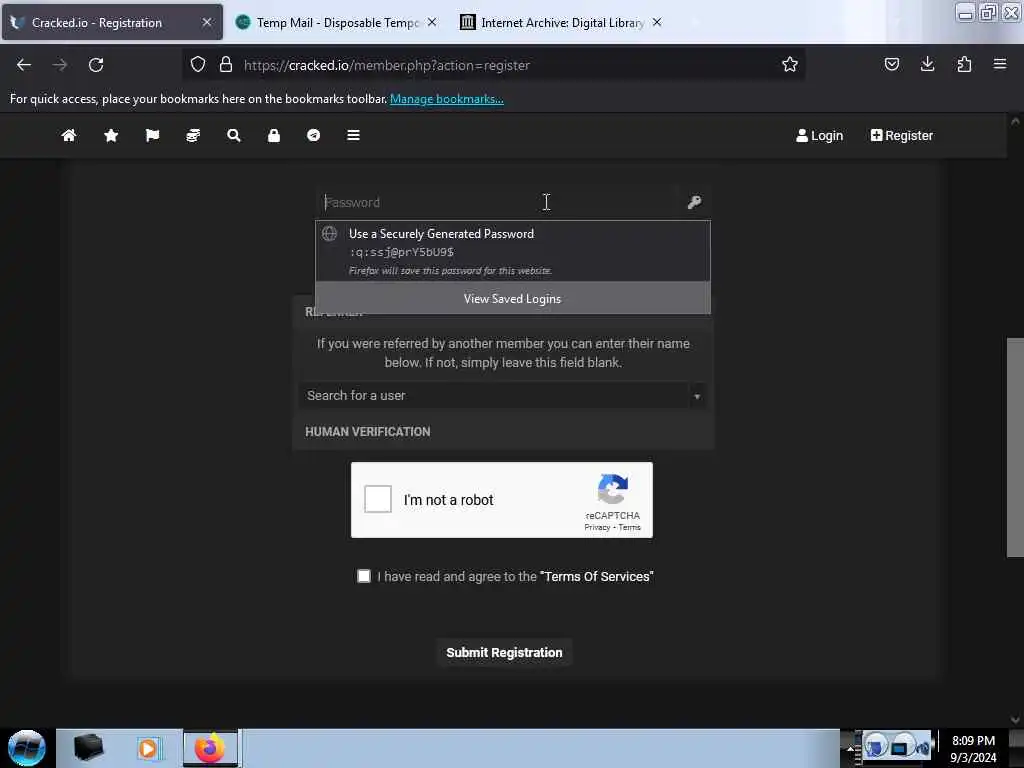The height and width of the screenshot is (768, 1024).
Task: Open the star icon in site nav
Action: [111, 135]
